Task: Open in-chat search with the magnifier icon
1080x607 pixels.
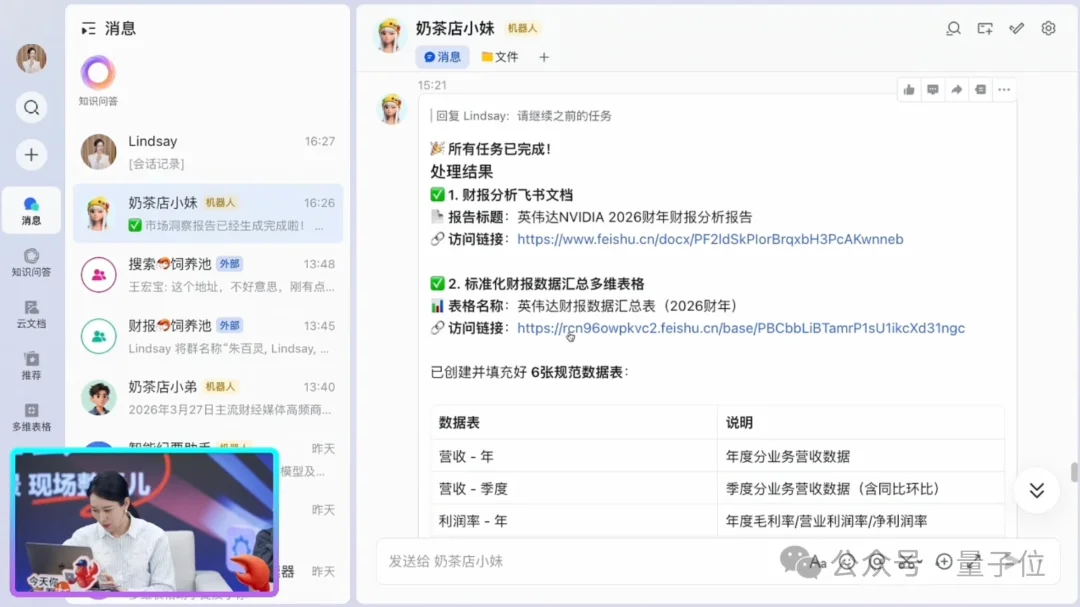Action: 953,28
